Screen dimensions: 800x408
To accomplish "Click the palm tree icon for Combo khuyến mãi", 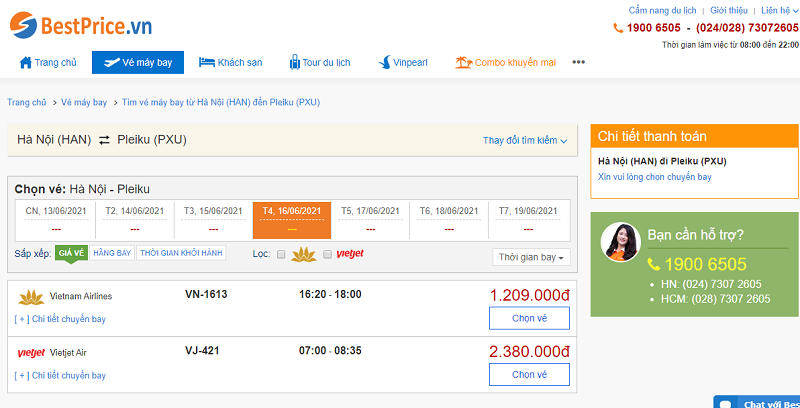I will click(463, 63).
